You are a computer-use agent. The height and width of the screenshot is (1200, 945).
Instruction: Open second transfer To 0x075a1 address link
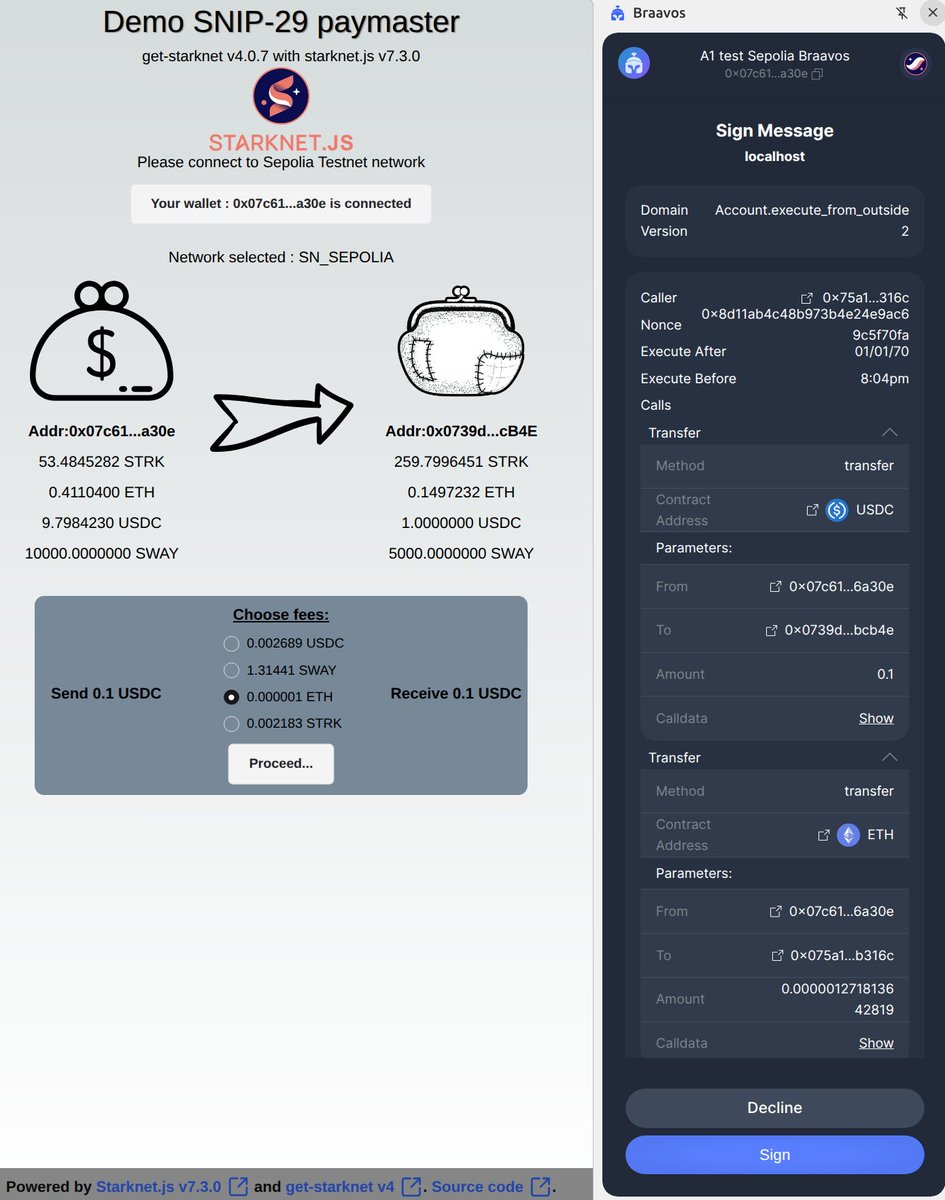click(x=777, y=956)
